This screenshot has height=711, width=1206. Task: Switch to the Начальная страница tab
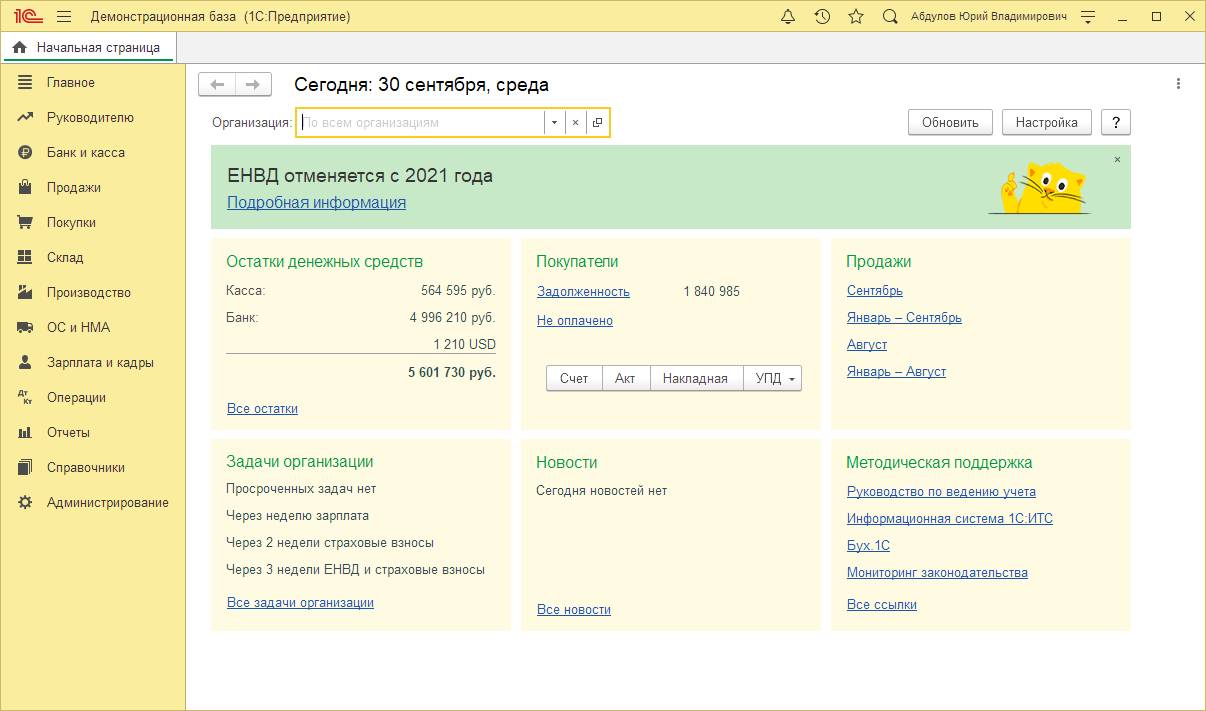[88, 47]
